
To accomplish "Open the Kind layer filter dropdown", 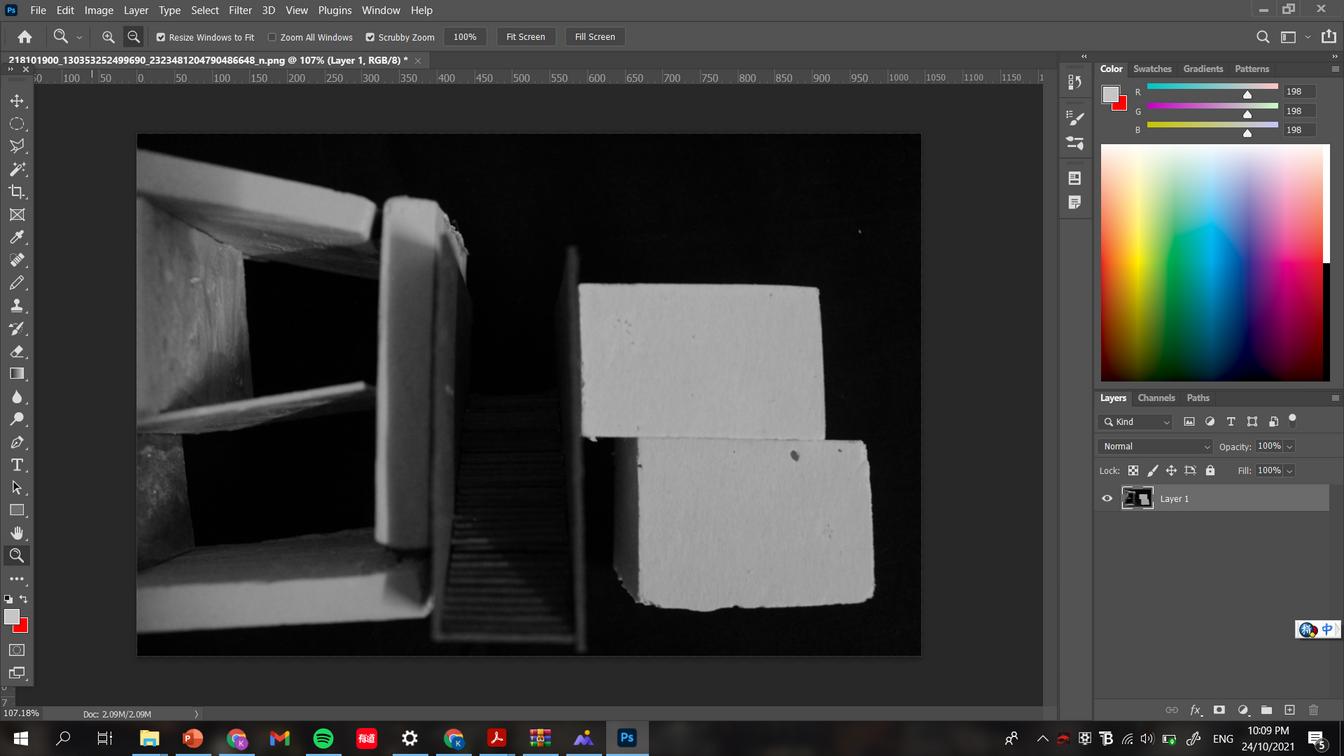I will tap(1137, 422).
